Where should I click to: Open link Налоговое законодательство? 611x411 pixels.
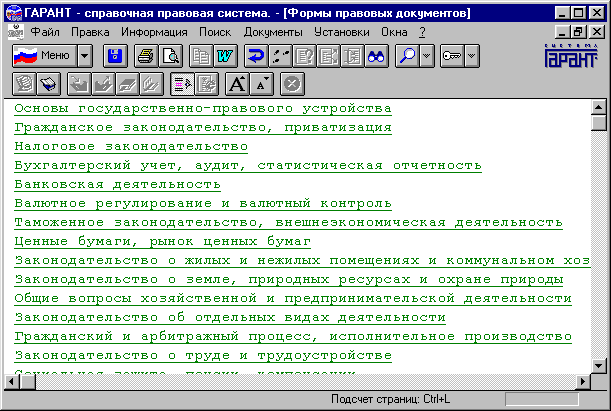tap(131, 147)
